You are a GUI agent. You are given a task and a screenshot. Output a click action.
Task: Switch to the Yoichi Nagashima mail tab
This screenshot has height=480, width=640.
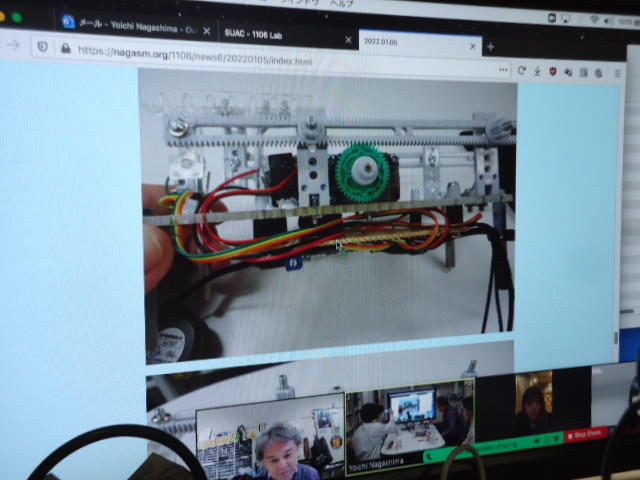coord(137,26)
